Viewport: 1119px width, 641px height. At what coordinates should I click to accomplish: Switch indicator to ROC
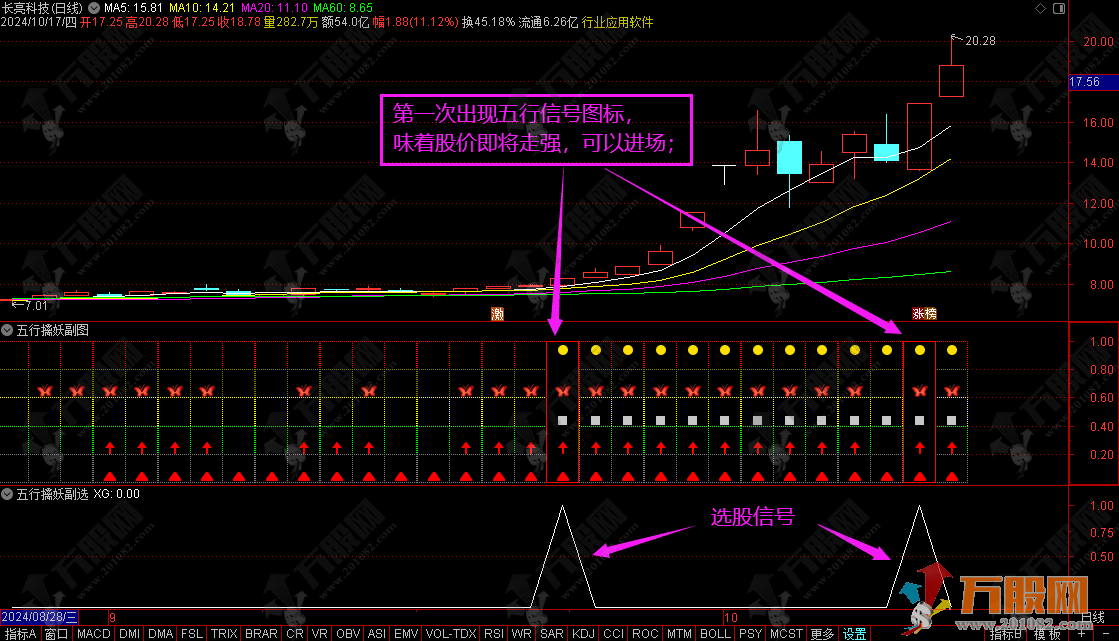pos(645,634)
